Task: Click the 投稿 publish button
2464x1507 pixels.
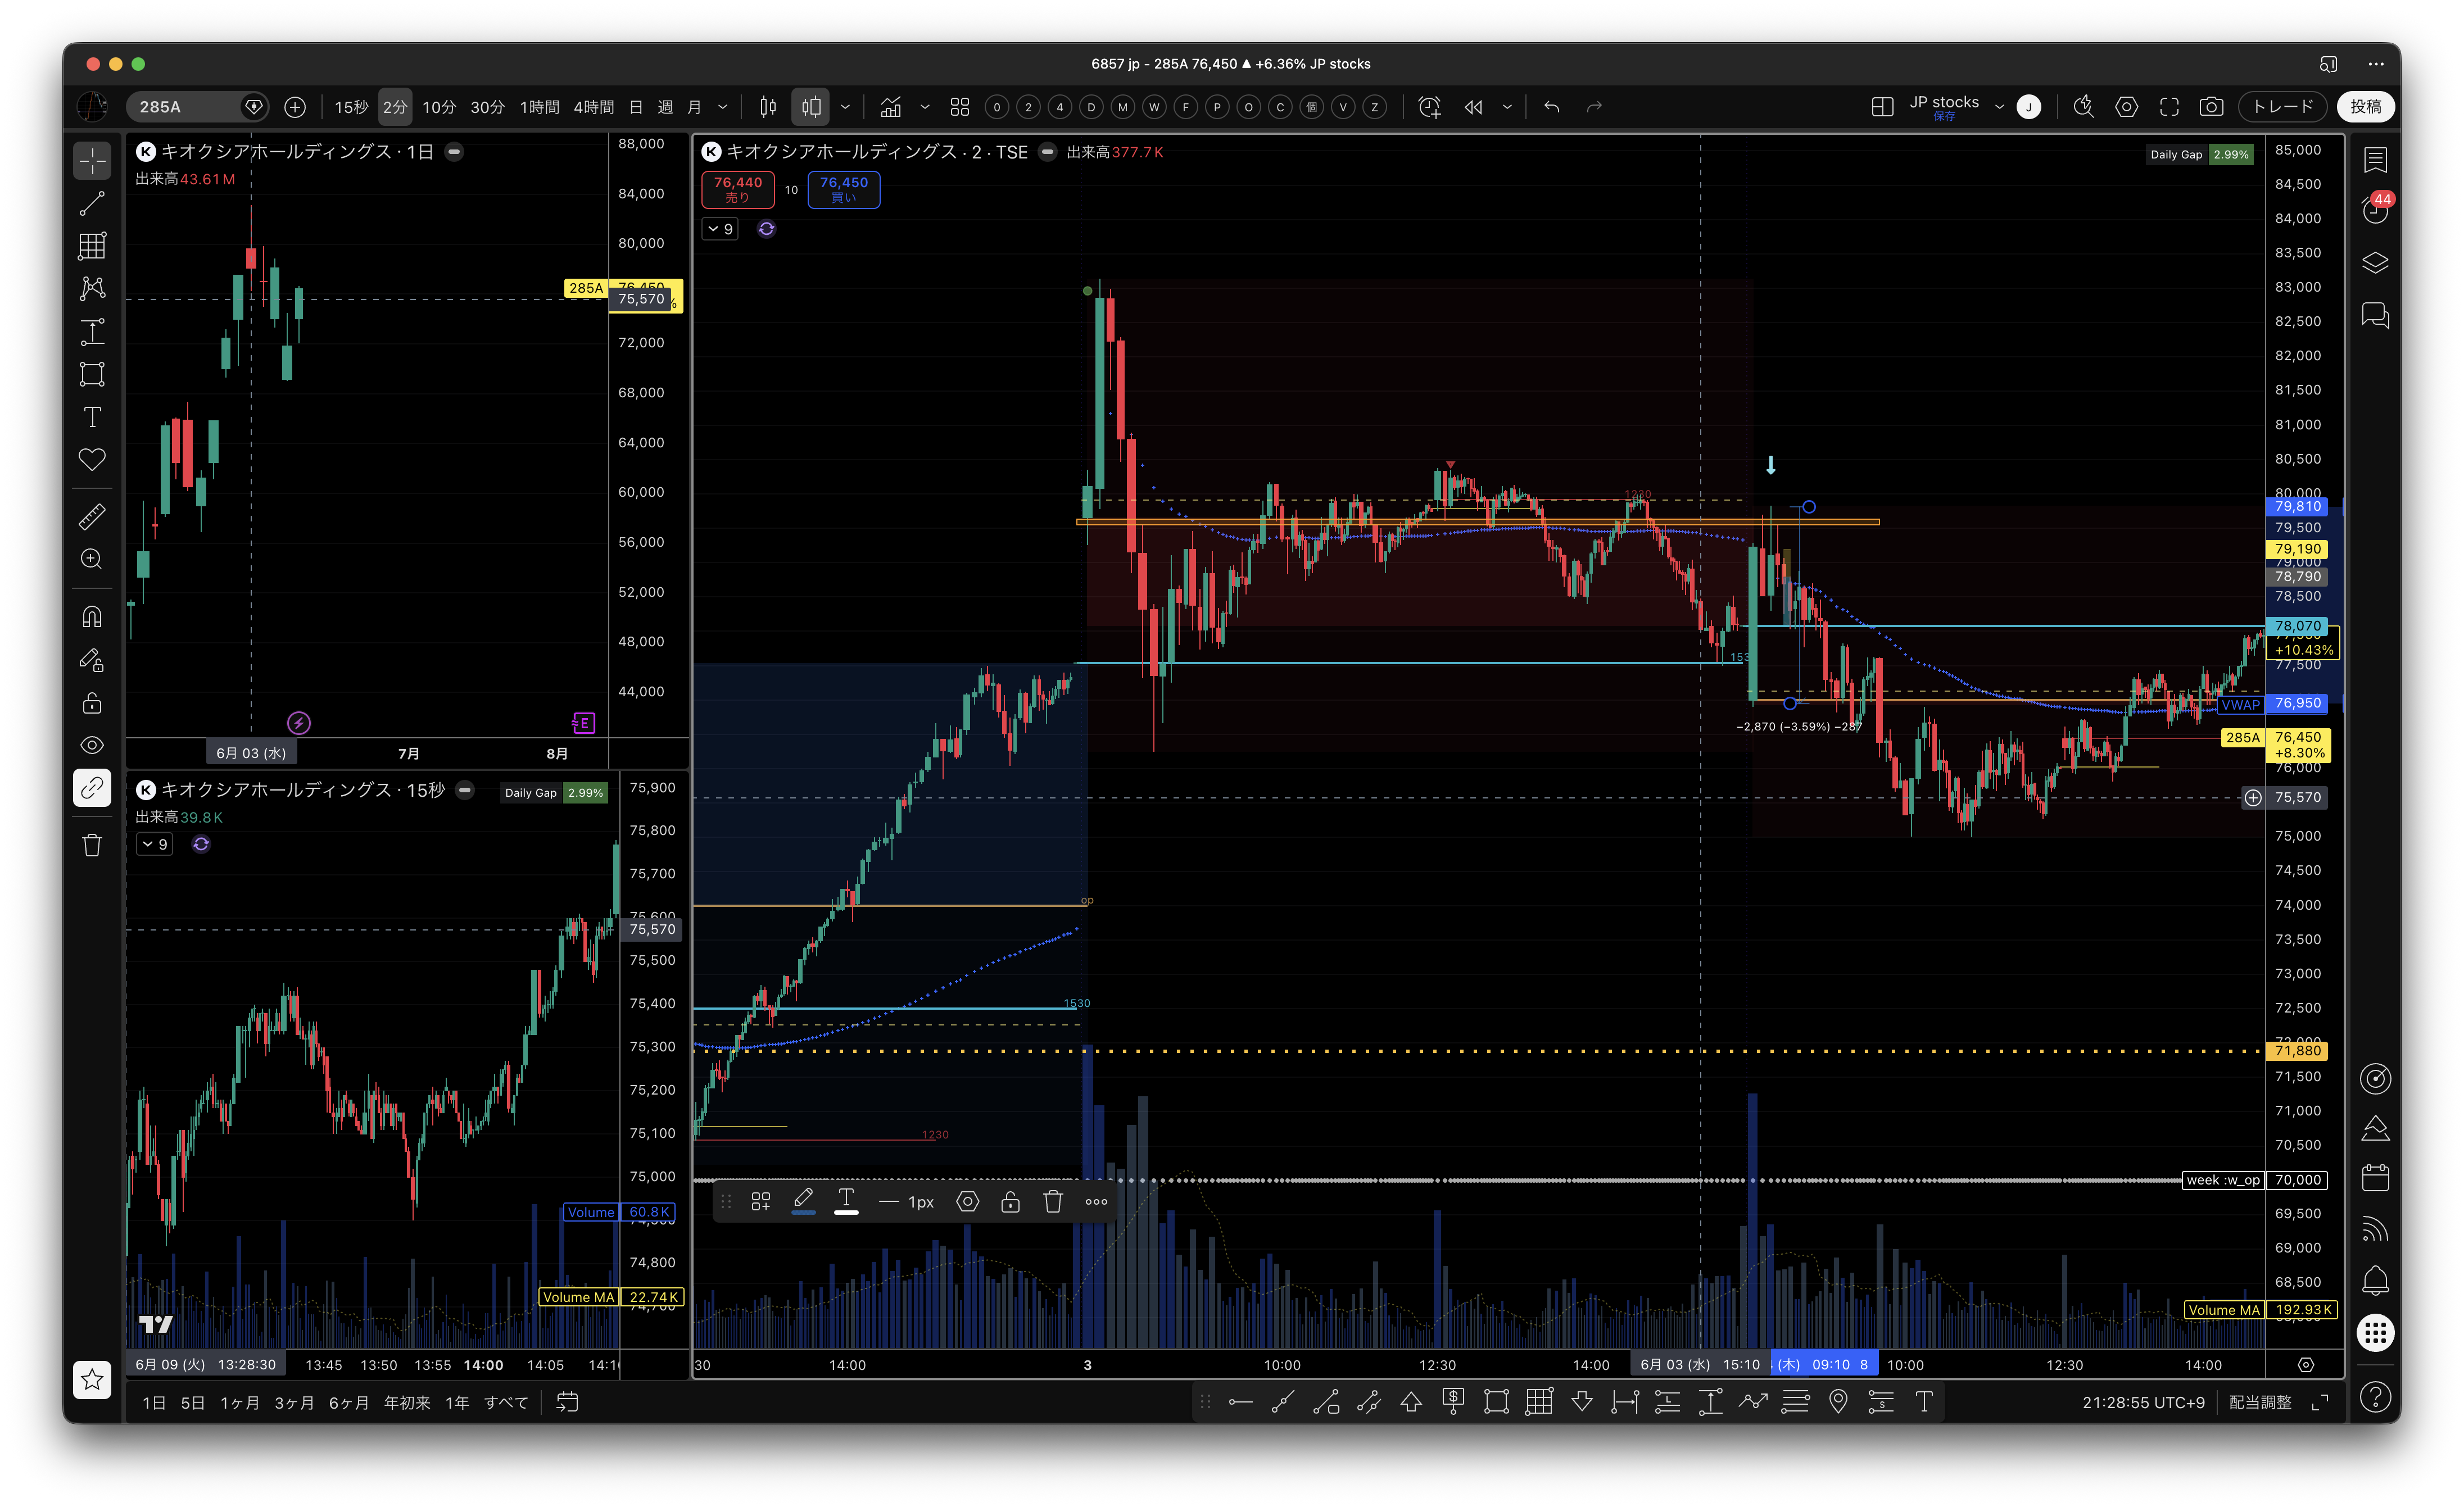Action: 2365,107
